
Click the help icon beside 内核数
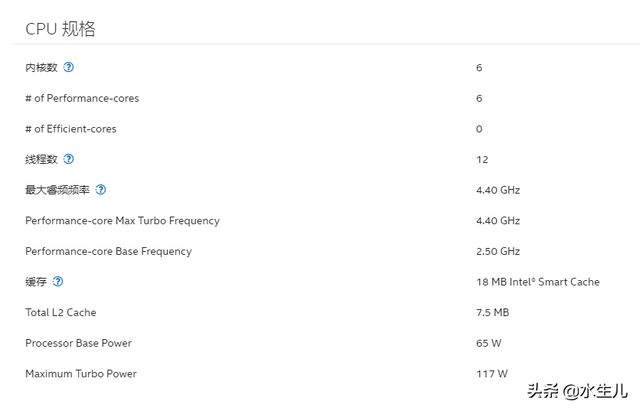[69, 67]
